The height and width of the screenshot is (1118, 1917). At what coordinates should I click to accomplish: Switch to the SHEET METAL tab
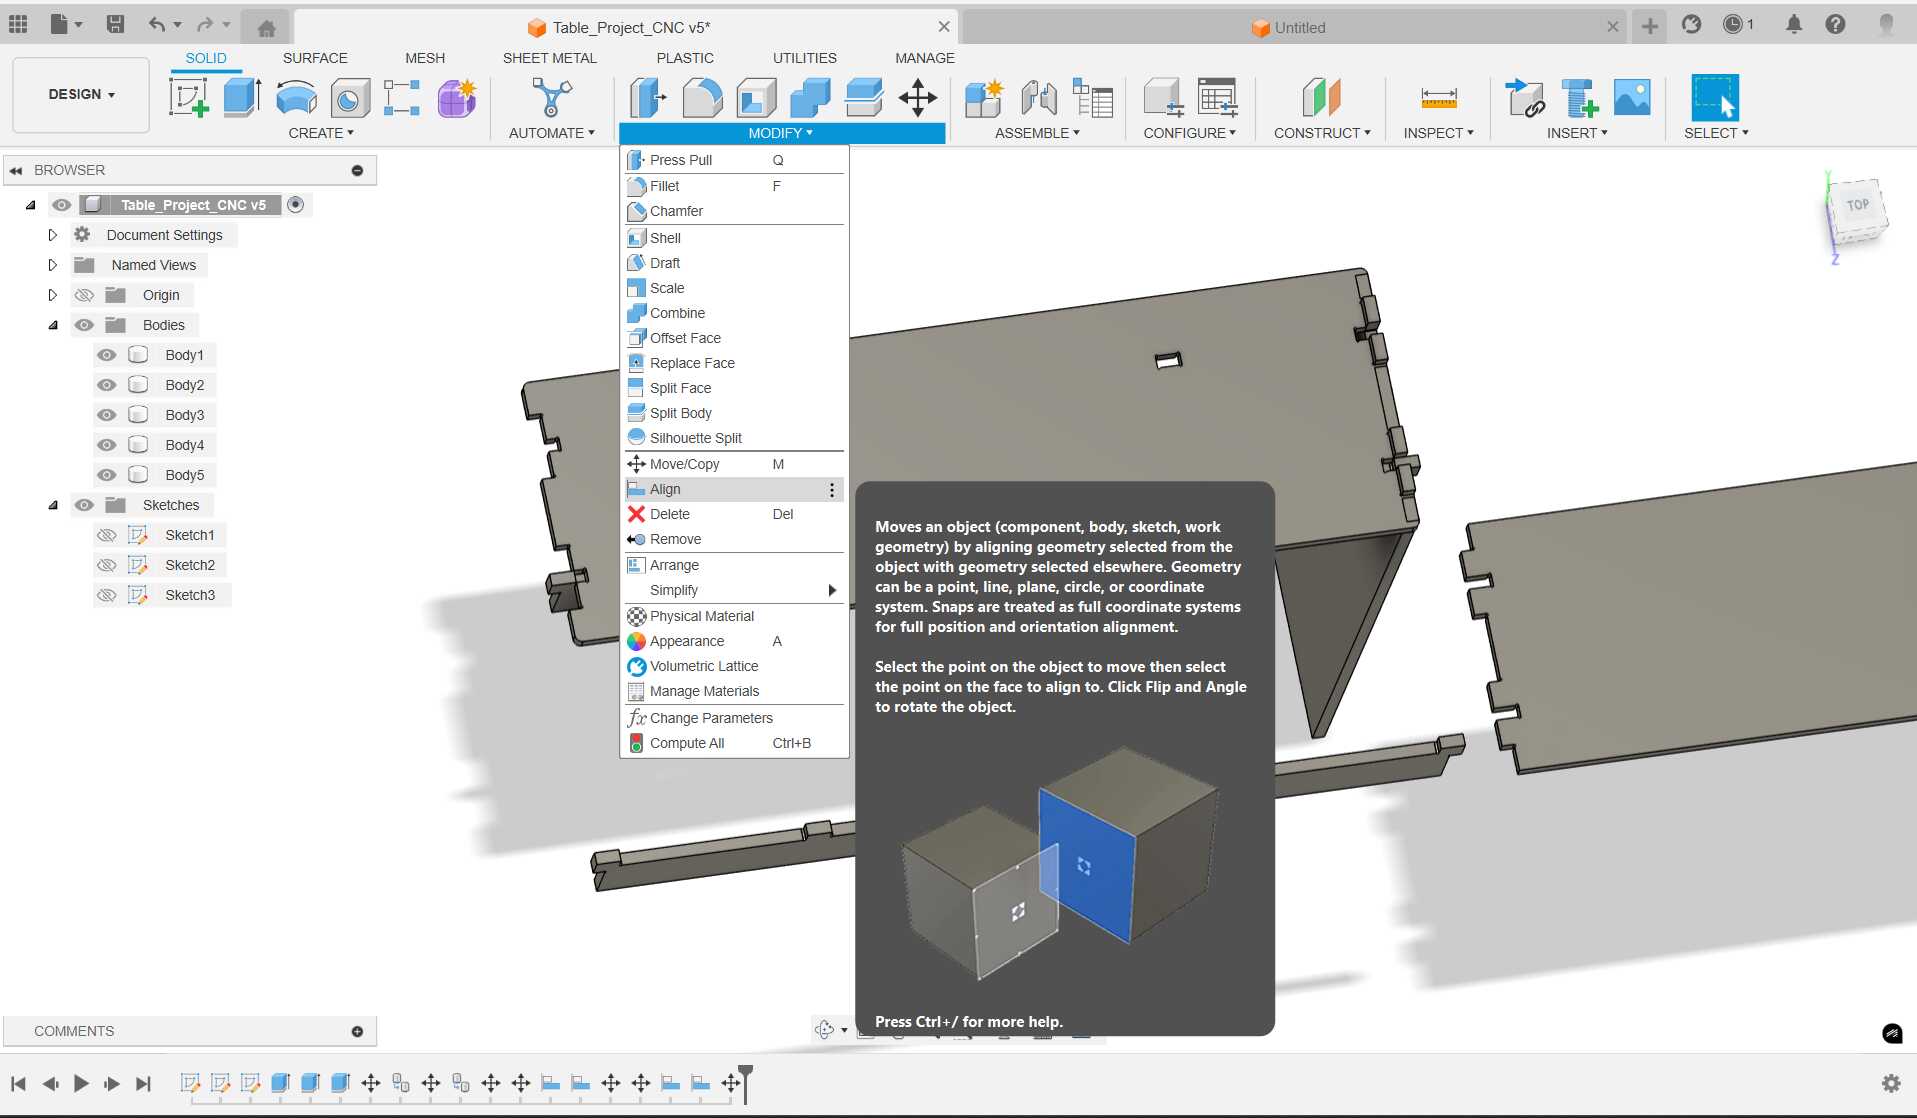point(549,58)
